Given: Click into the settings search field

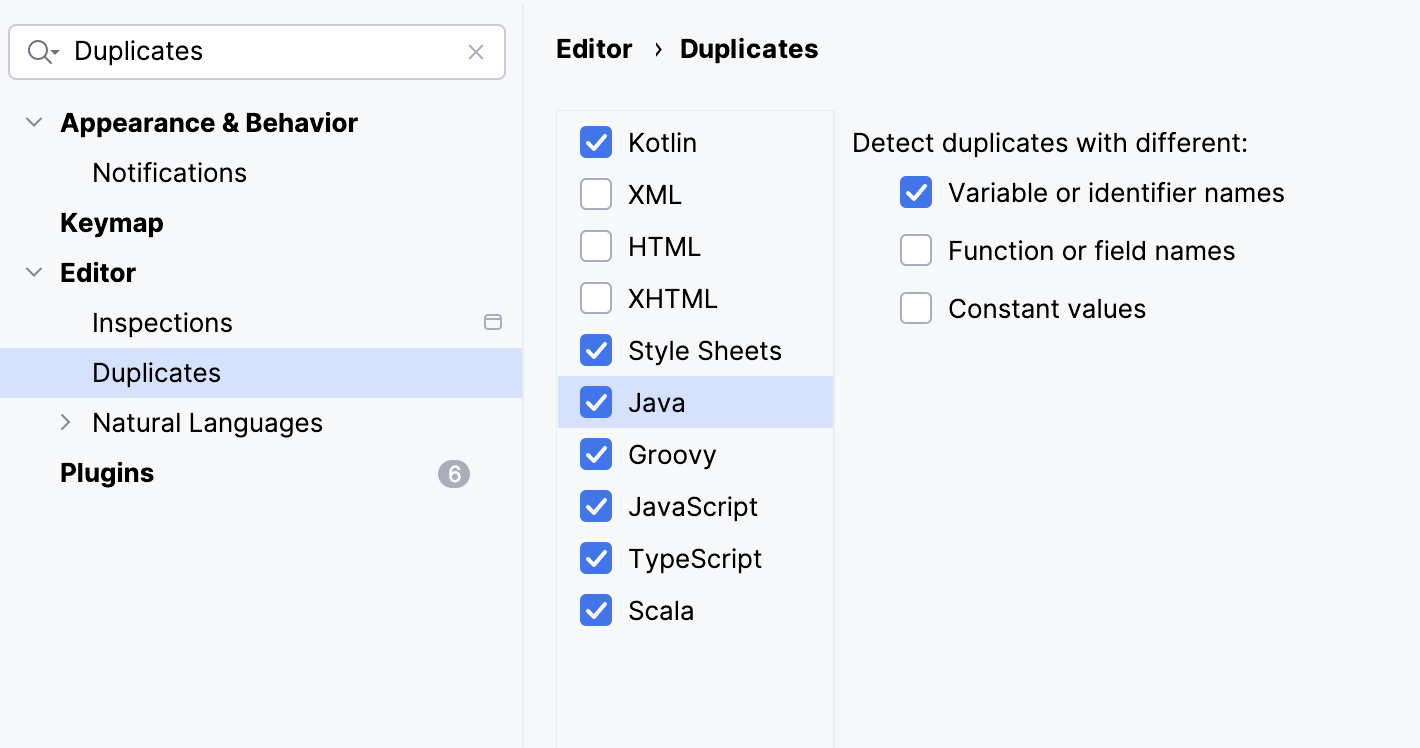Looking at the screenshot, I should point(260,52).
